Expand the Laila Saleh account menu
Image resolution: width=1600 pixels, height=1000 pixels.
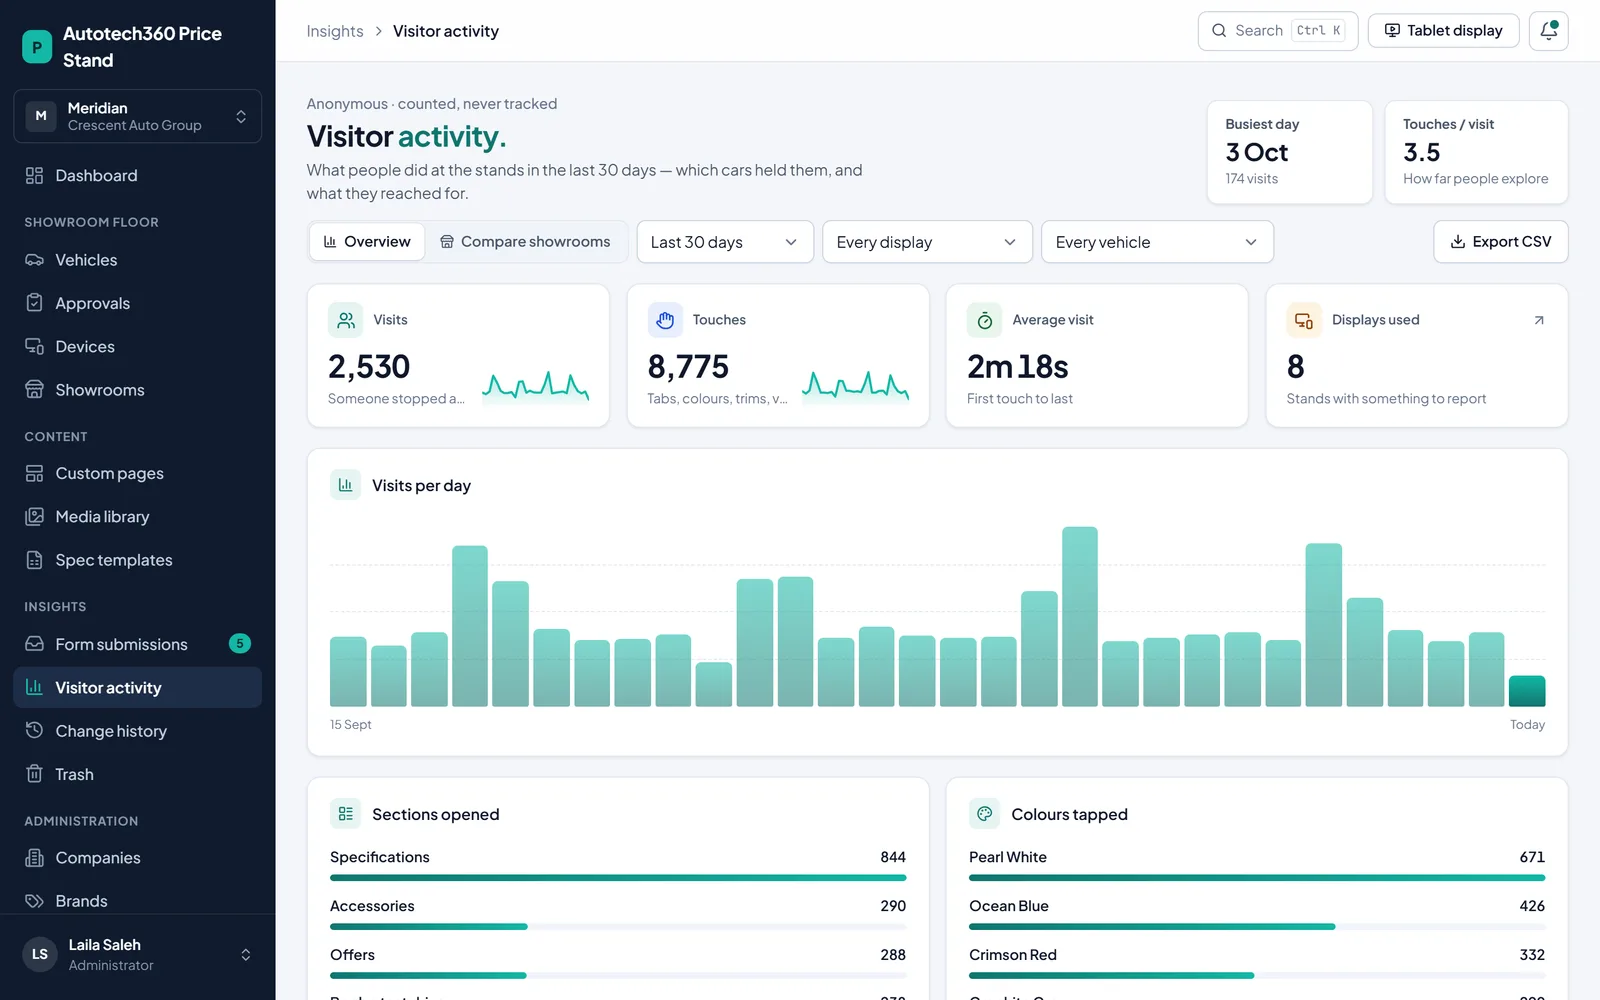138,955
